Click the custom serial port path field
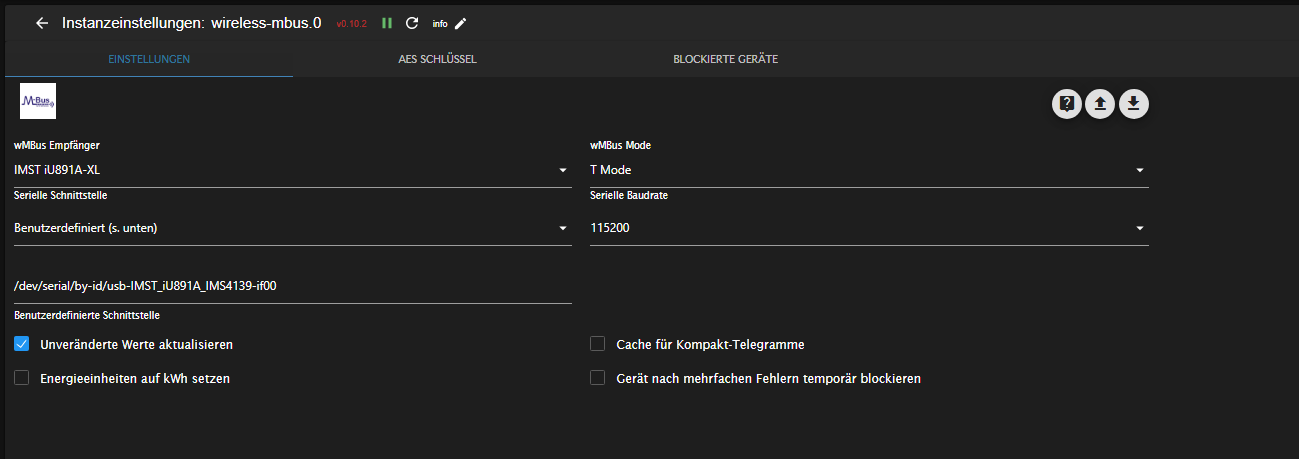 [x=291, y=286]
